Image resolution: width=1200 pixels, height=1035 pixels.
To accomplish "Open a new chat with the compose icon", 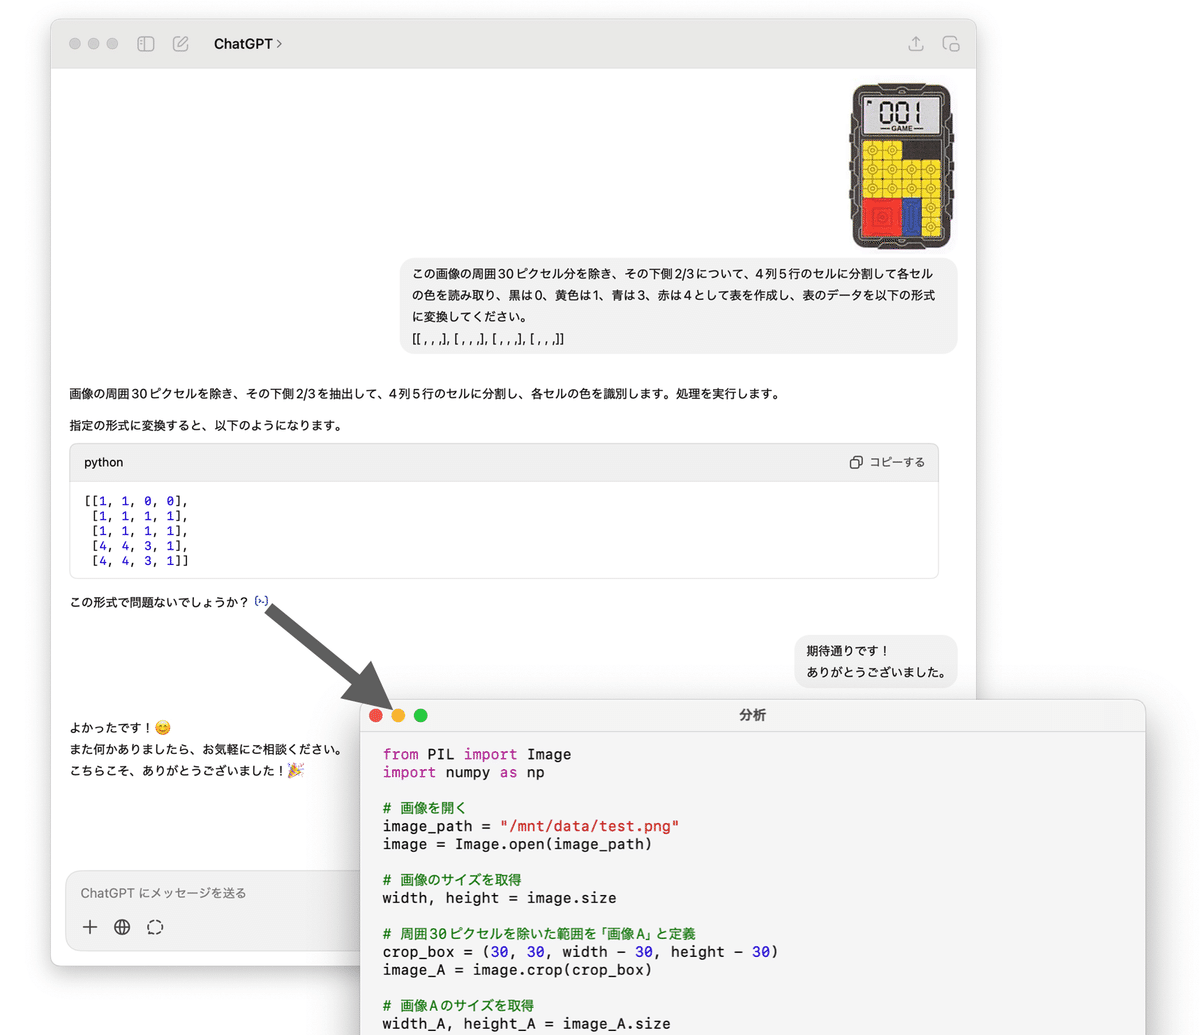I will [x=181, y=44].
